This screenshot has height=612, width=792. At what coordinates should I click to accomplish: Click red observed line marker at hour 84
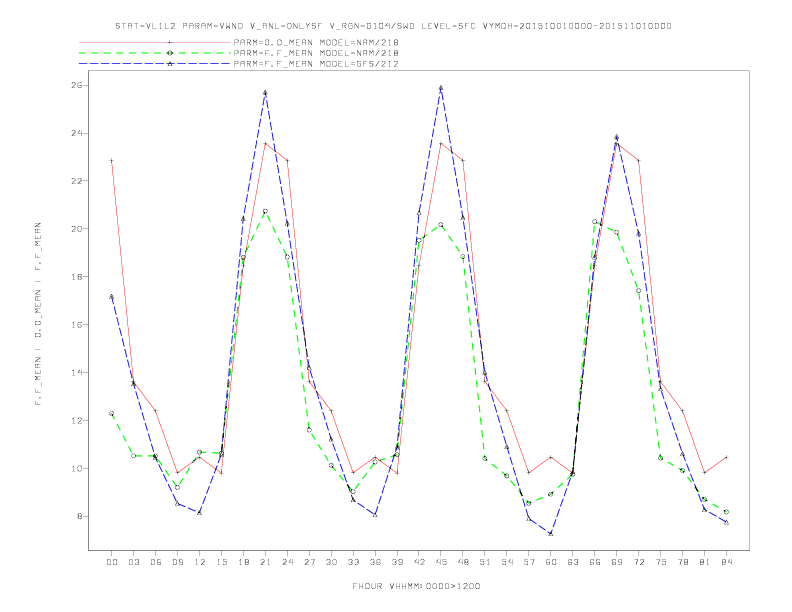726,457
